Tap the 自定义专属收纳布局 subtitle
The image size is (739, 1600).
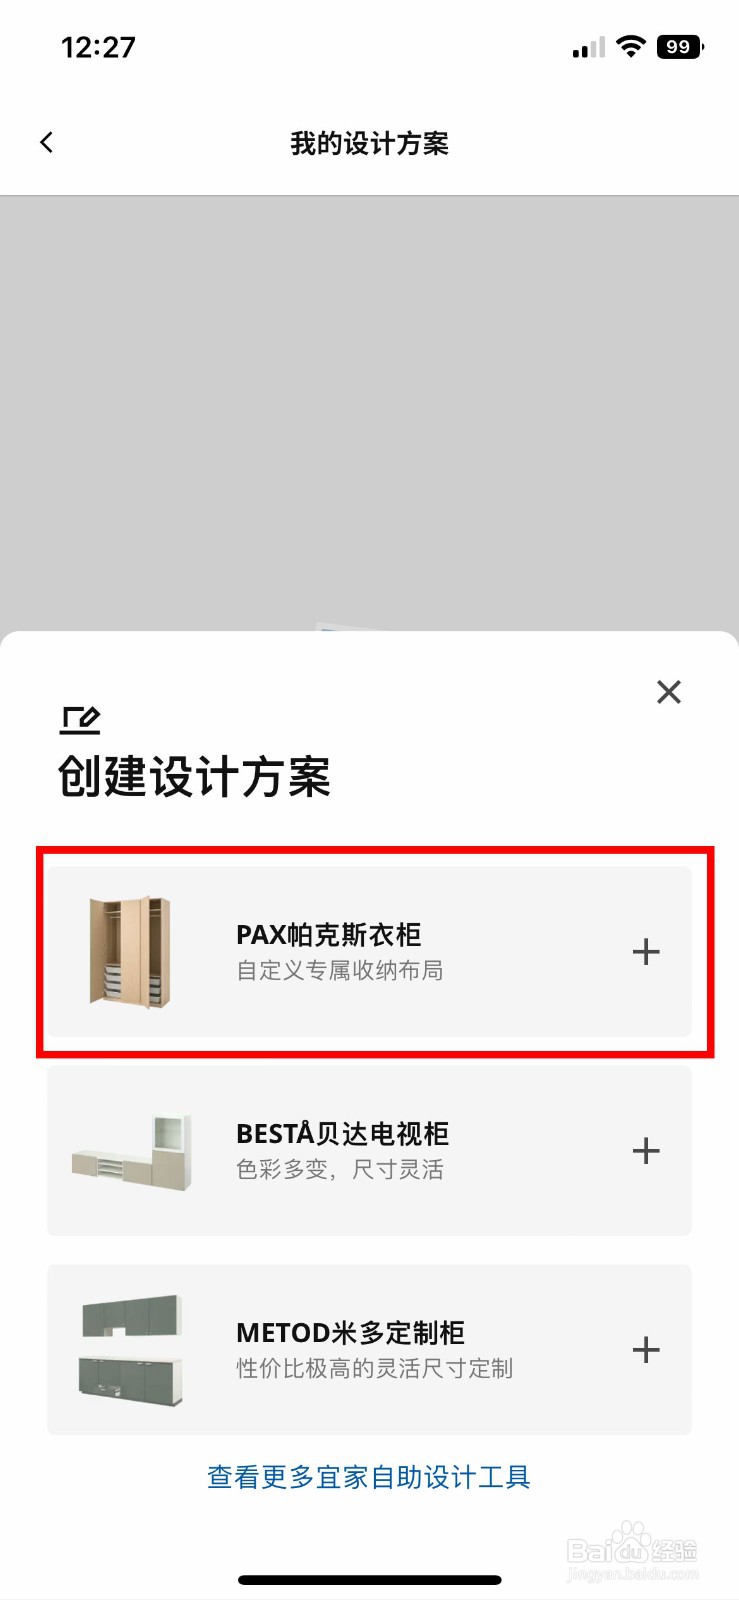click(339, 971)
